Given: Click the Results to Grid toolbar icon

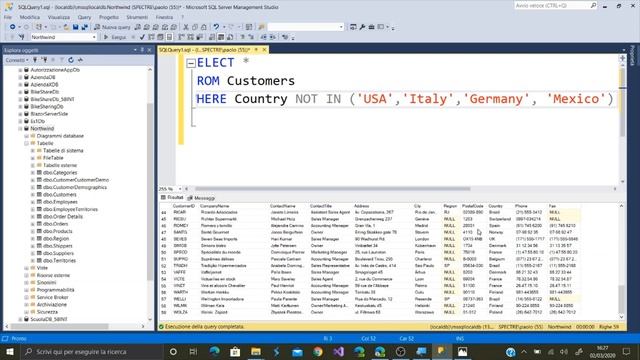Looking at the screenshot, I should (221, 37).
